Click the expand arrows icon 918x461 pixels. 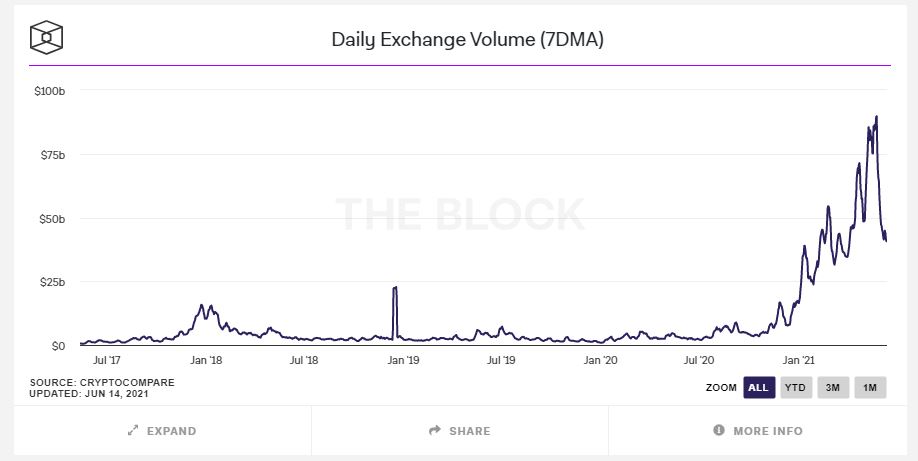133,431
